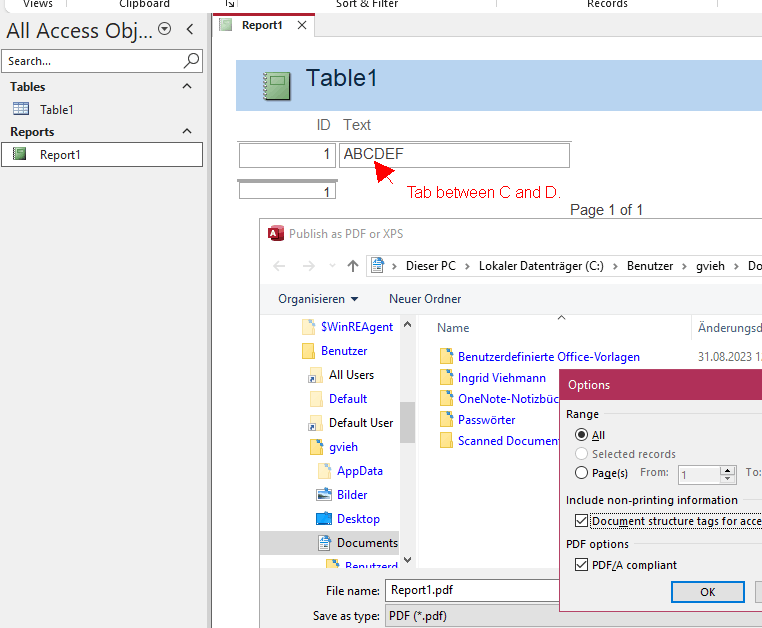
Task: Click Benutzer in the breadcrumb path
Action: point(650,266)
